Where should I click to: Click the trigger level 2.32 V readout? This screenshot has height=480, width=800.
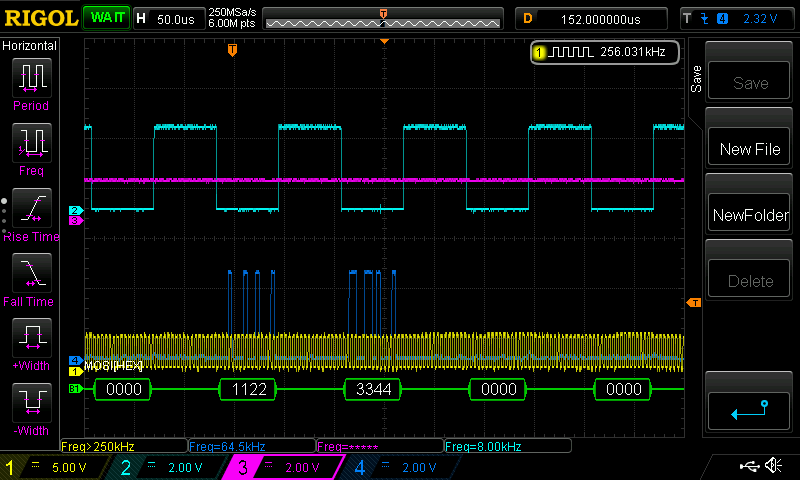(760, 19)
